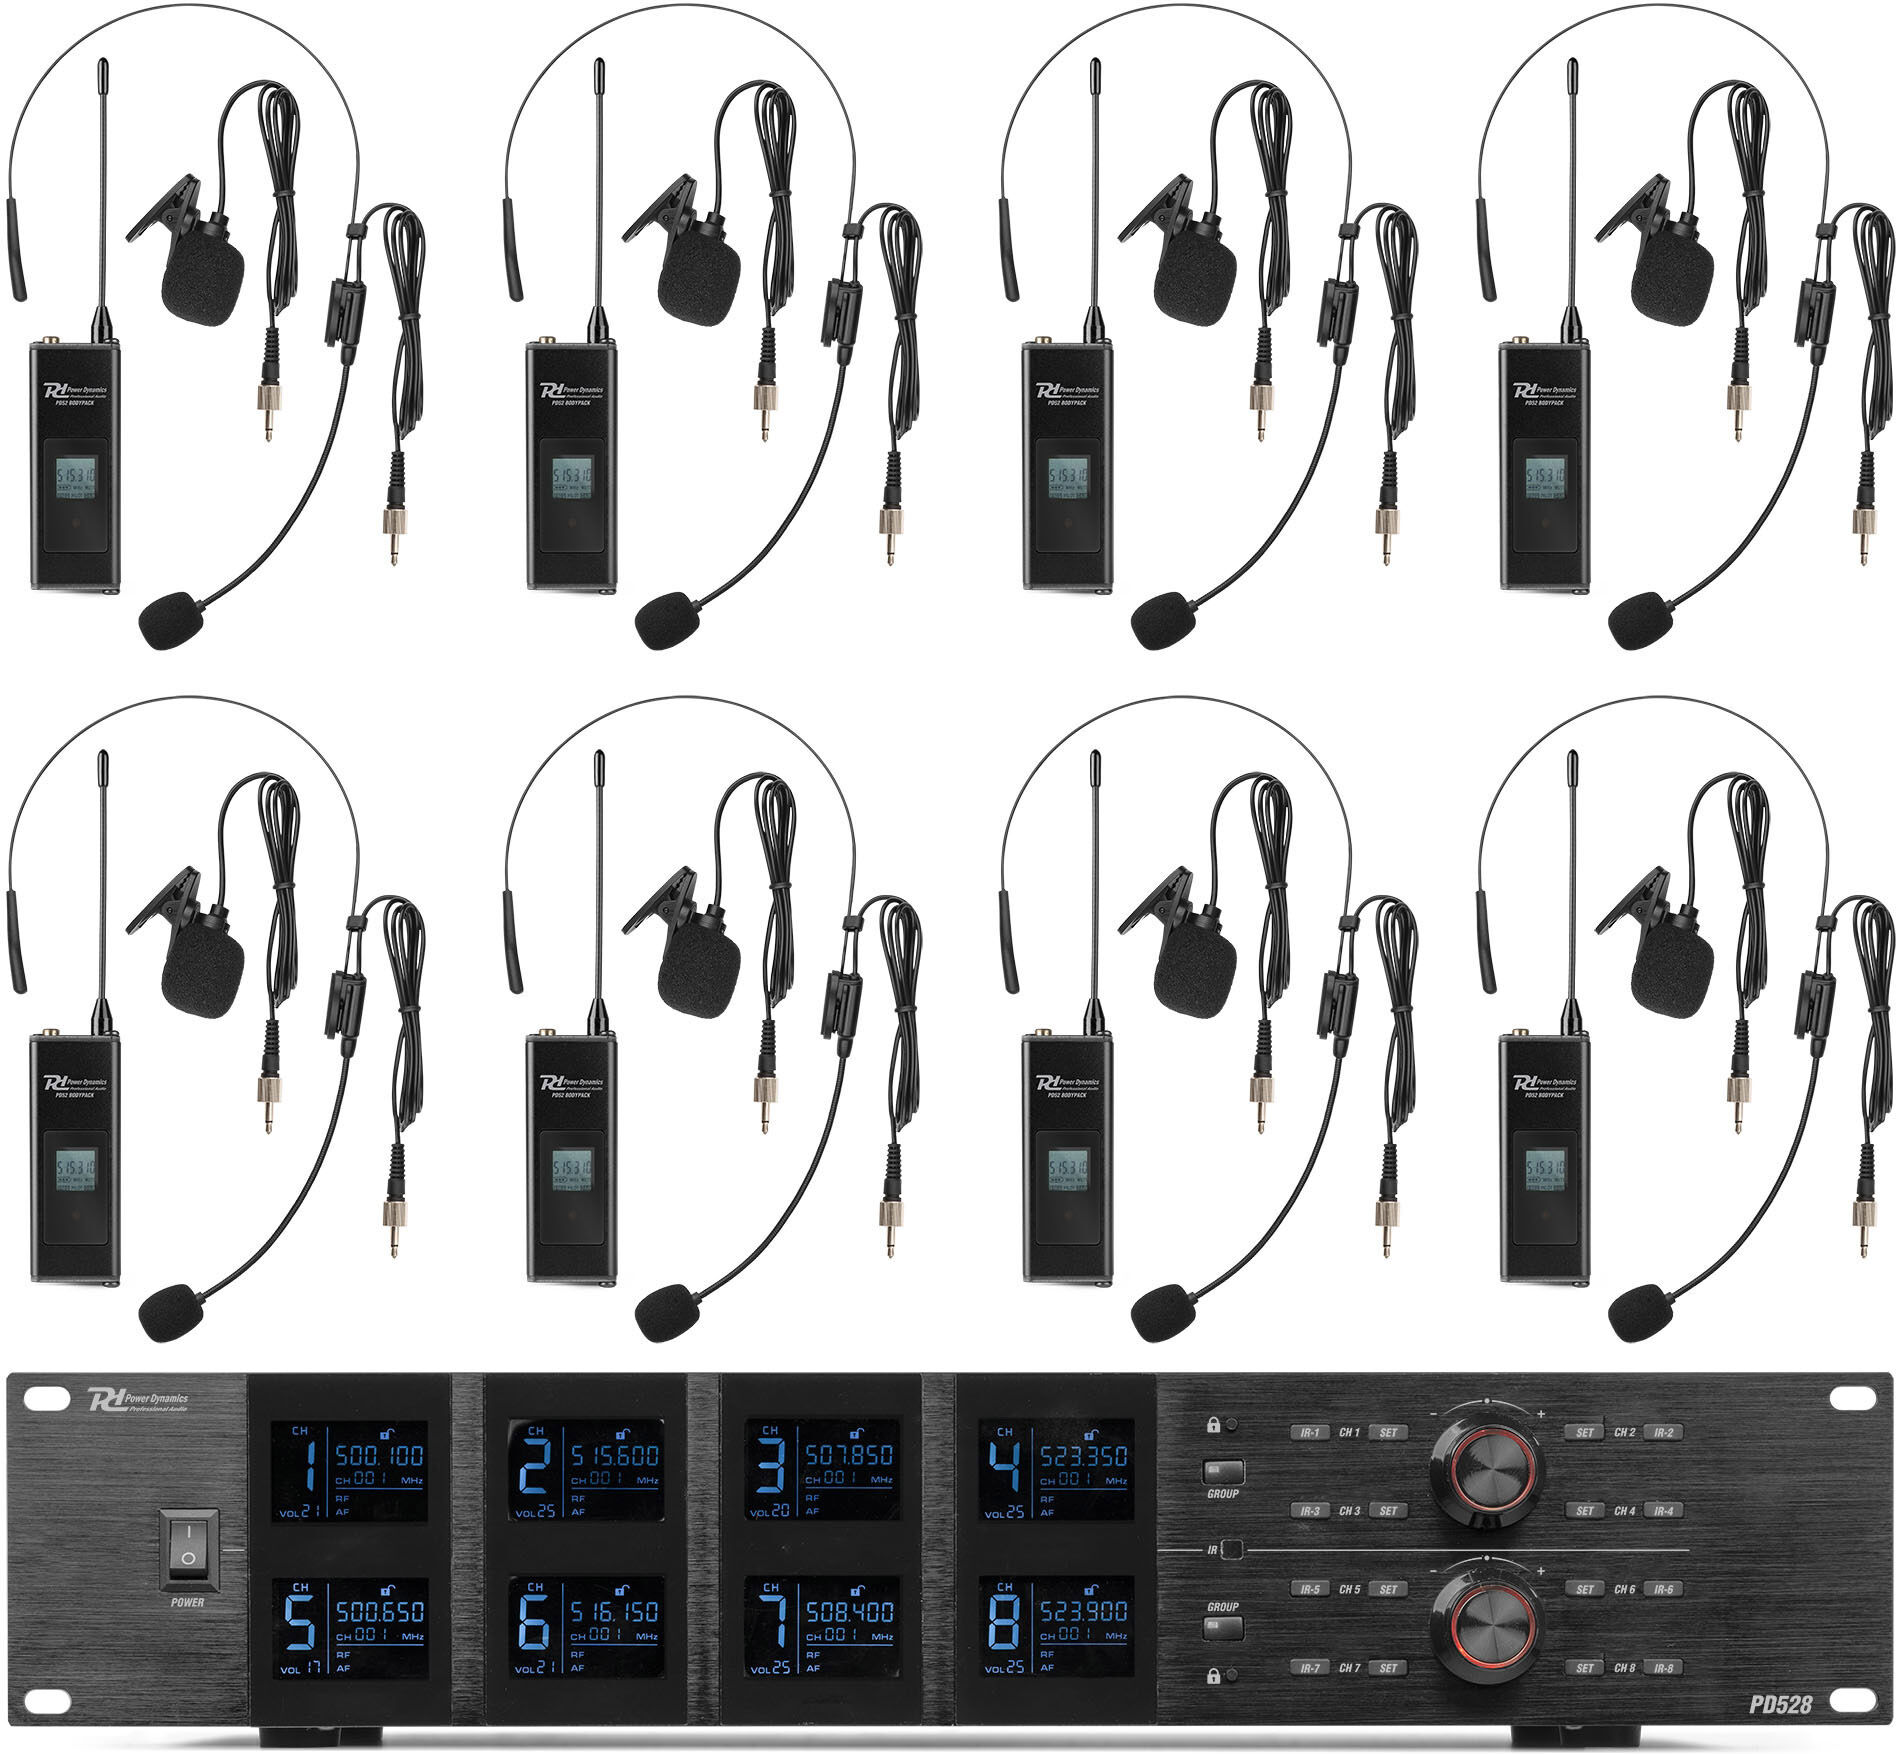Select the channel 7 display showing 508.400
This screenshot has height=1754, width=1896.
coord(822,1628)
